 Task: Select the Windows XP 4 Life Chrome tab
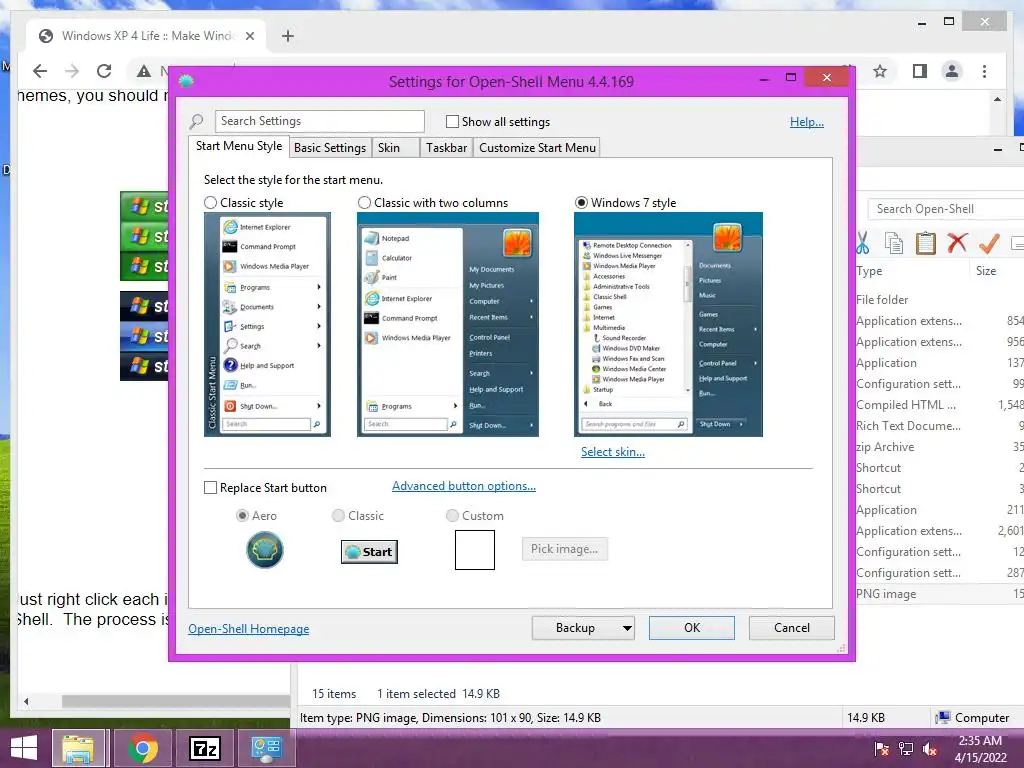146,36
